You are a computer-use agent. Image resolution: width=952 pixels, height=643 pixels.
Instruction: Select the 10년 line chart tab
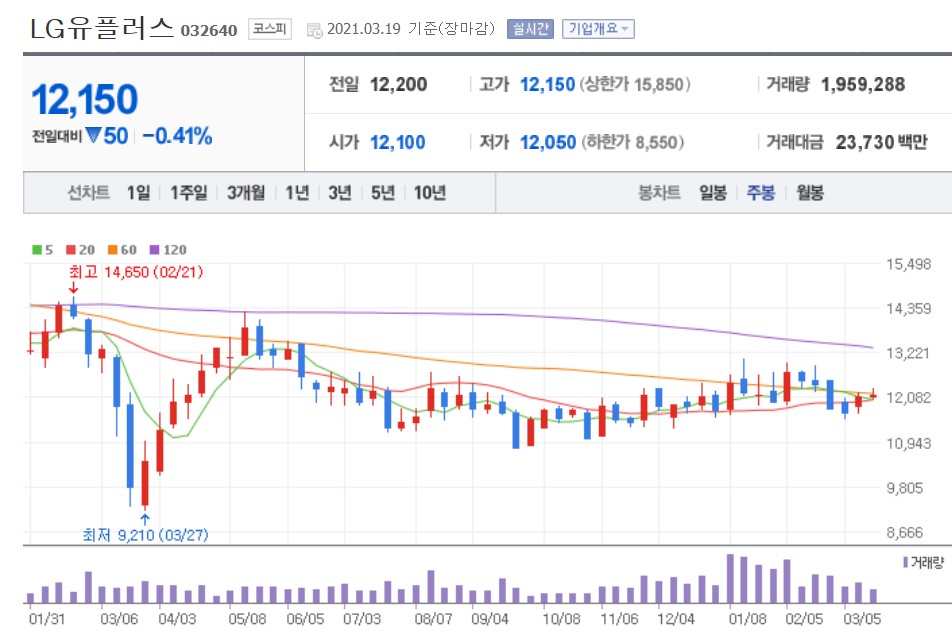(x=430, y=193)
